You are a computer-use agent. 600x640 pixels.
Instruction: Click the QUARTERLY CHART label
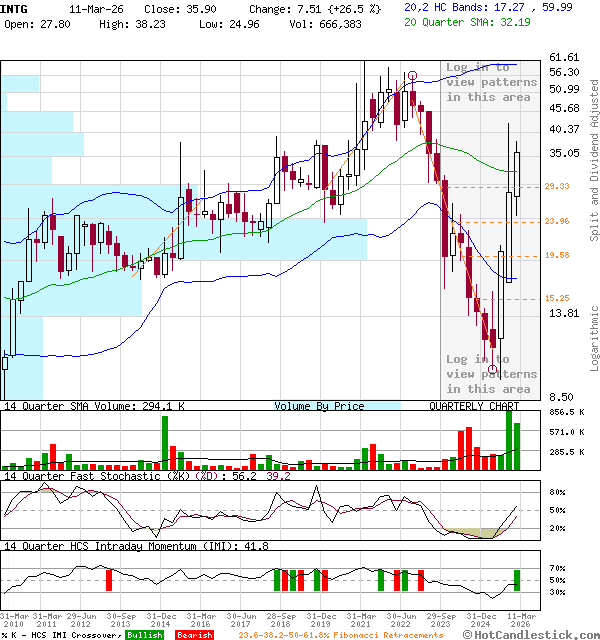coord(474,407)
